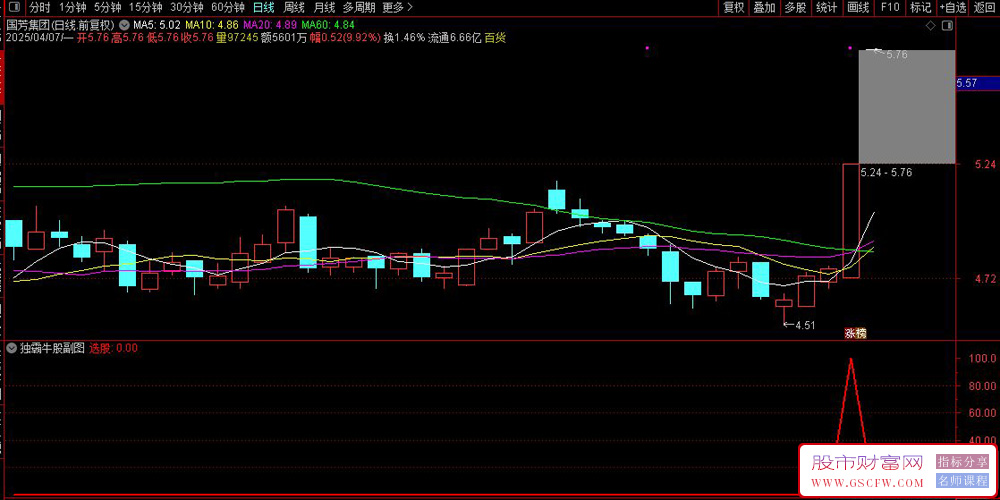Add stock via +自选 button
This screenshot has width=1000, height=500.
point(953,8)
